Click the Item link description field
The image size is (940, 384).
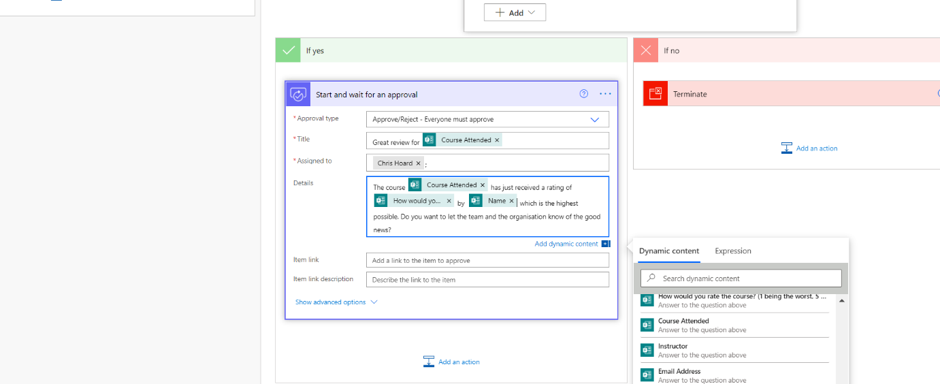point(487,280)
